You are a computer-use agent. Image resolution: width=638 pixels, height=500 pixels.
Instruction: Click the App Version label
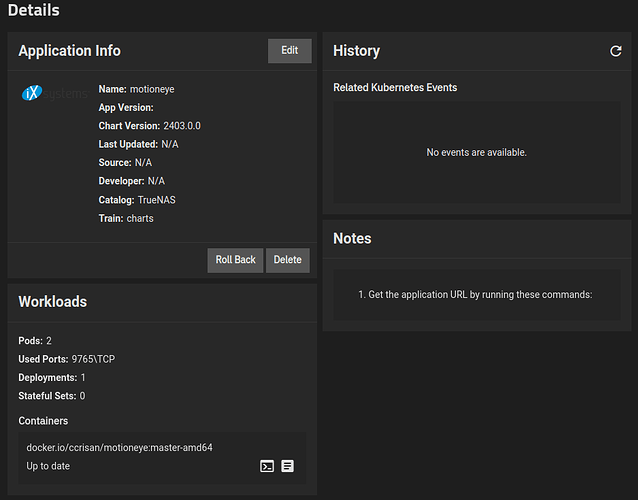point(126,107)
